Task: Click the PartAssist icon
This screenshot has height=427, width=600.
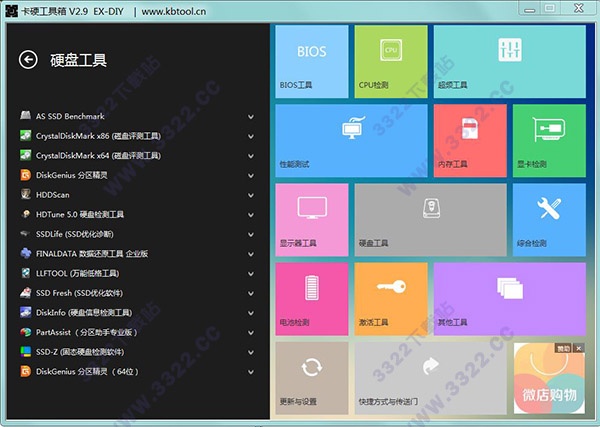Action: point(26,332)
